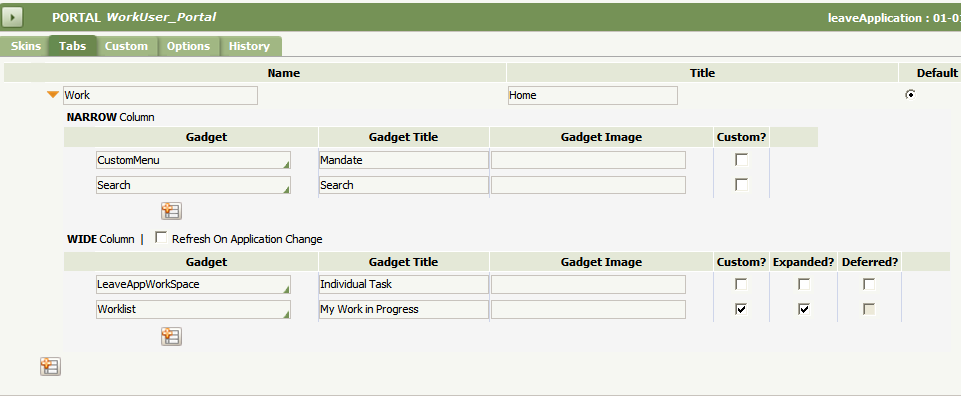The image size is (961, 396).
Task: Click the add row icon under NARROW column
Action: pos(171,211)
